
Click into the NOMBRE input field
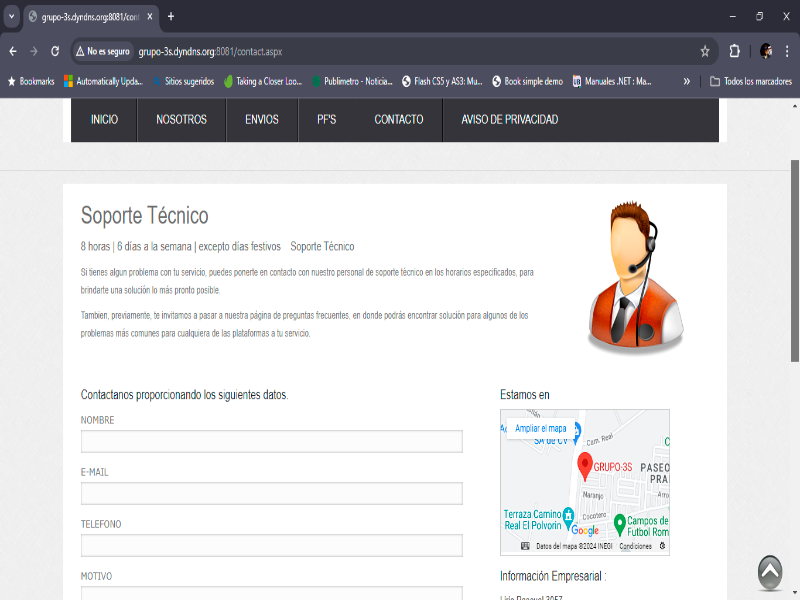[271, 441]
